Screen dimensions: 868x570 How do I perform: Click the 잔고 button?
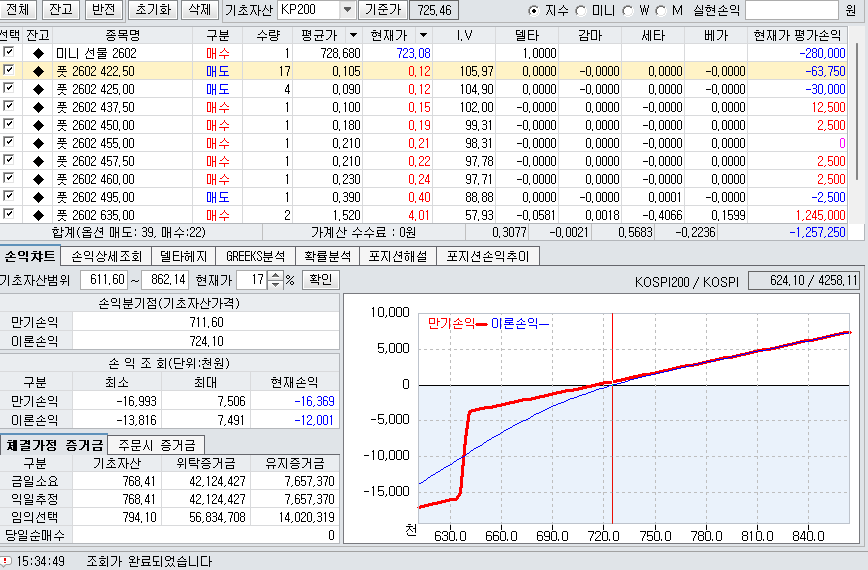coord(61,9)
